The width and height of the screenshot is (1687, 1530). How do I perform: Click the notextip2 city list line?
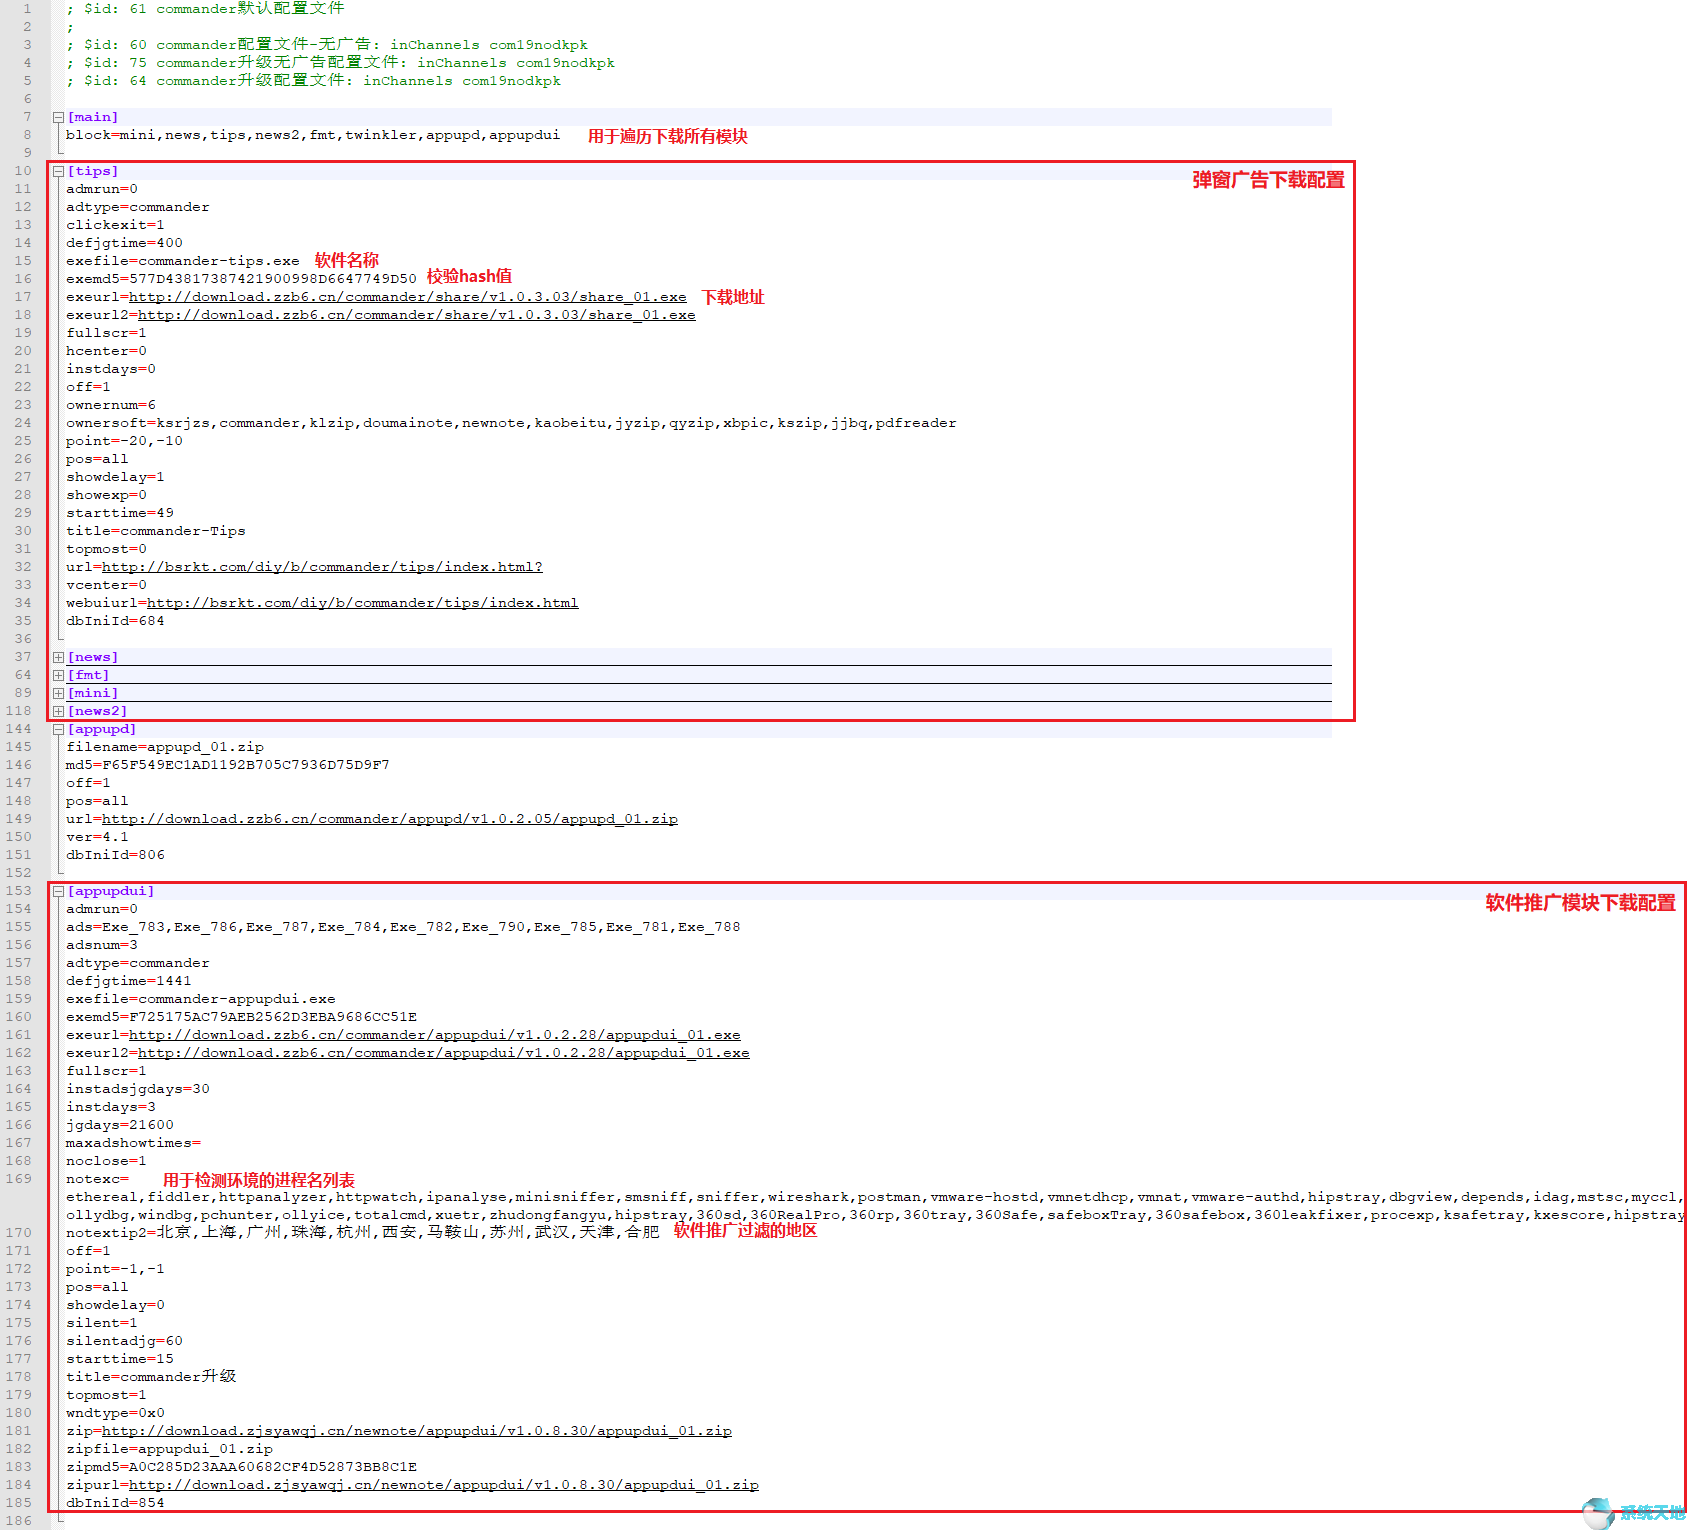363,1232
